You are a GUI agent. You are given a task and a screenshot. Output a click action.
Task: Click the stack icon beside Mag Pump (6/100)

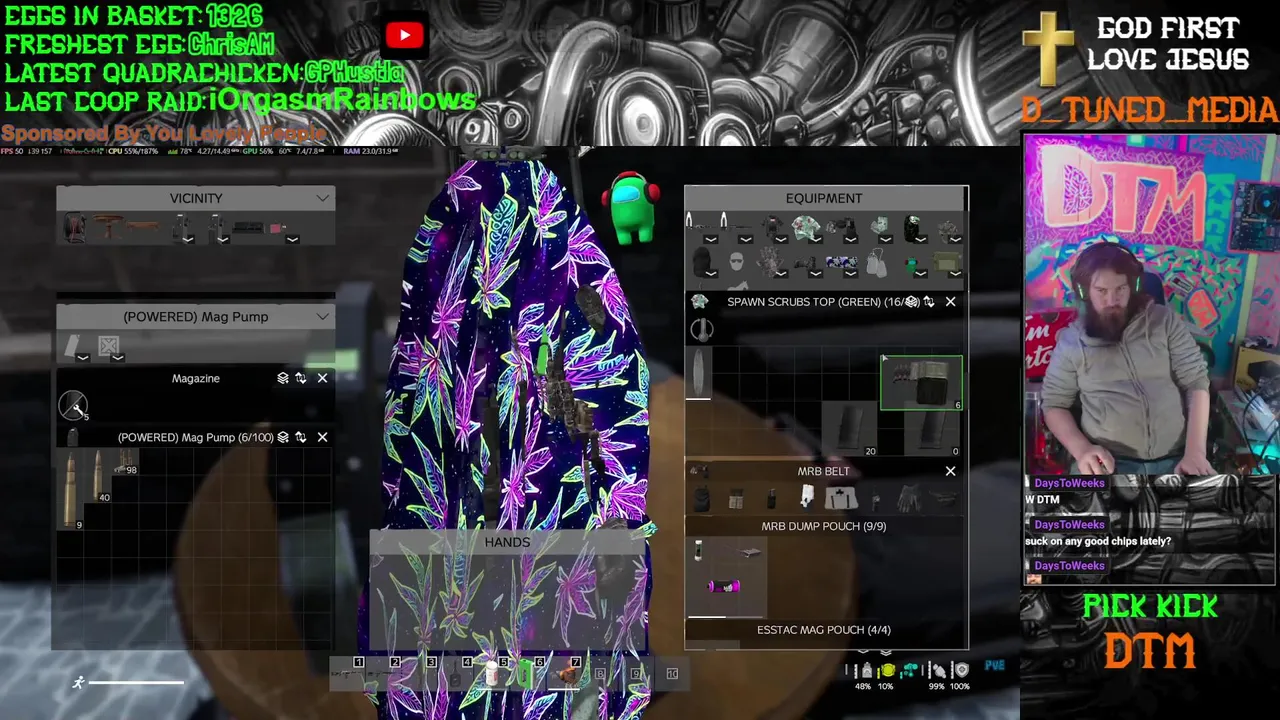tap(283, 437)
